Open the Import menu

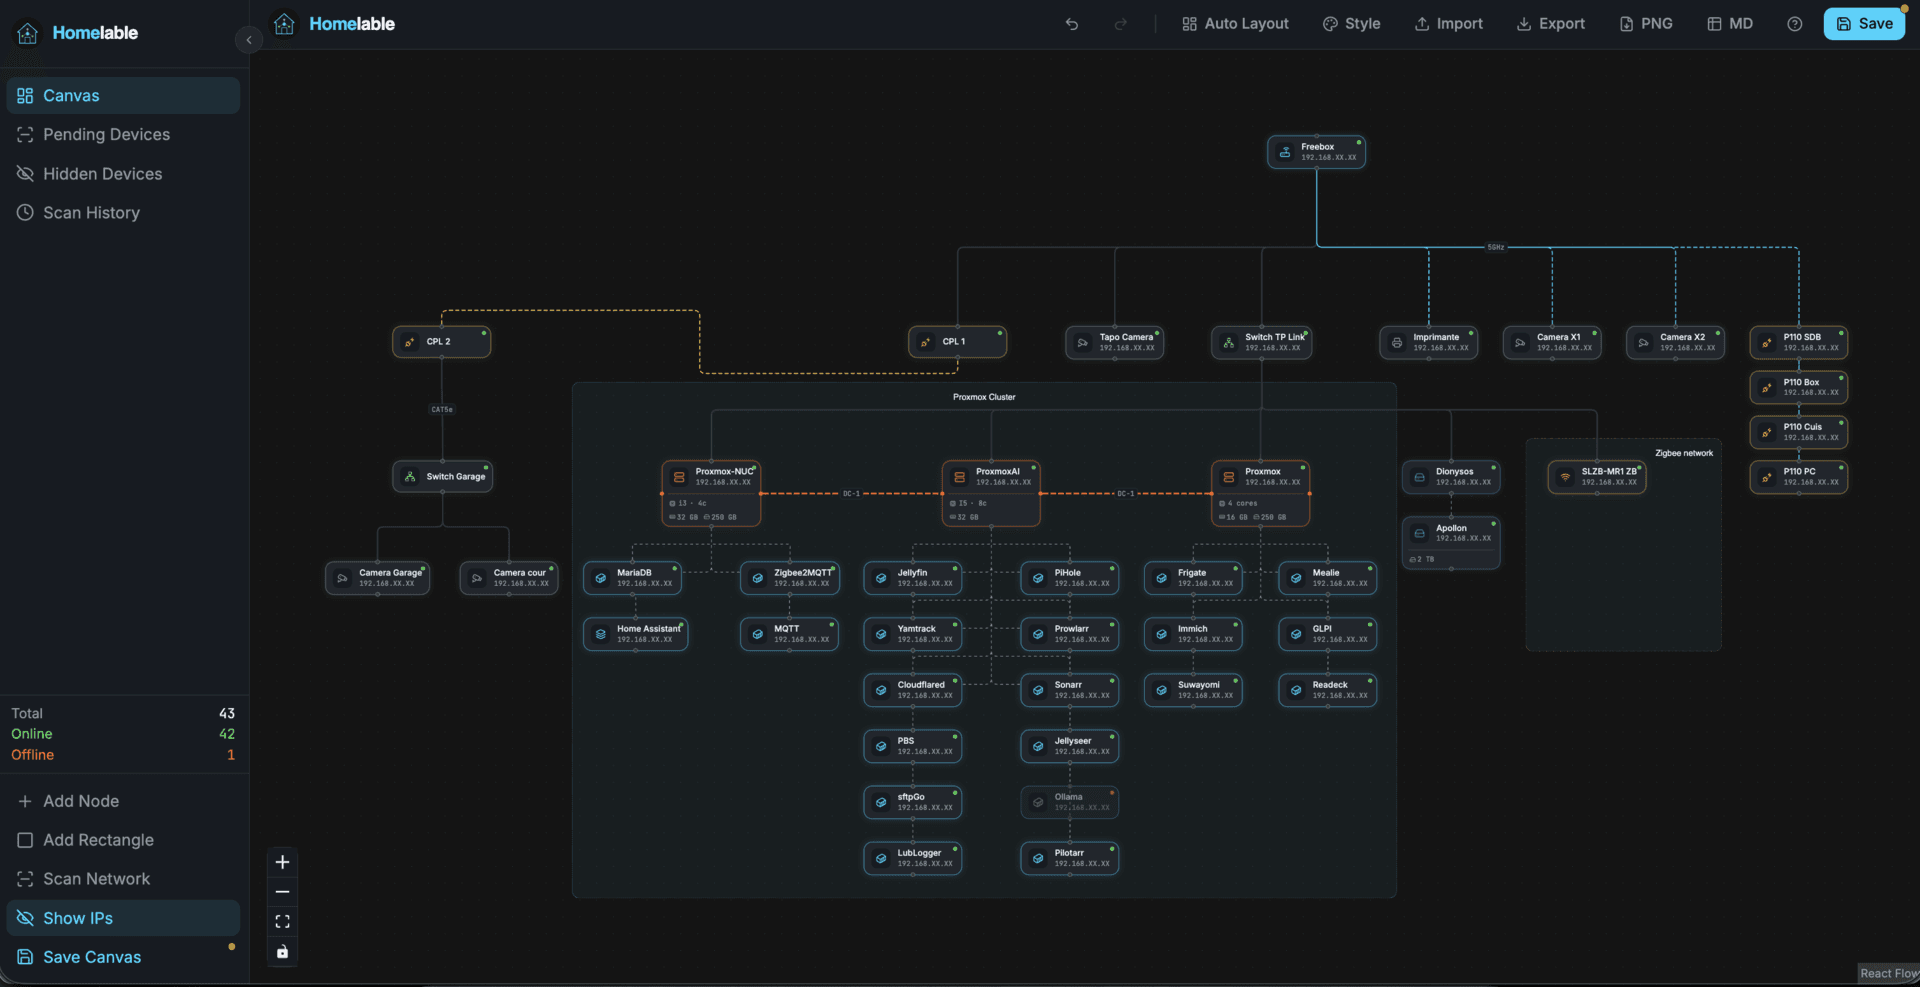[x=1448, y=23]
